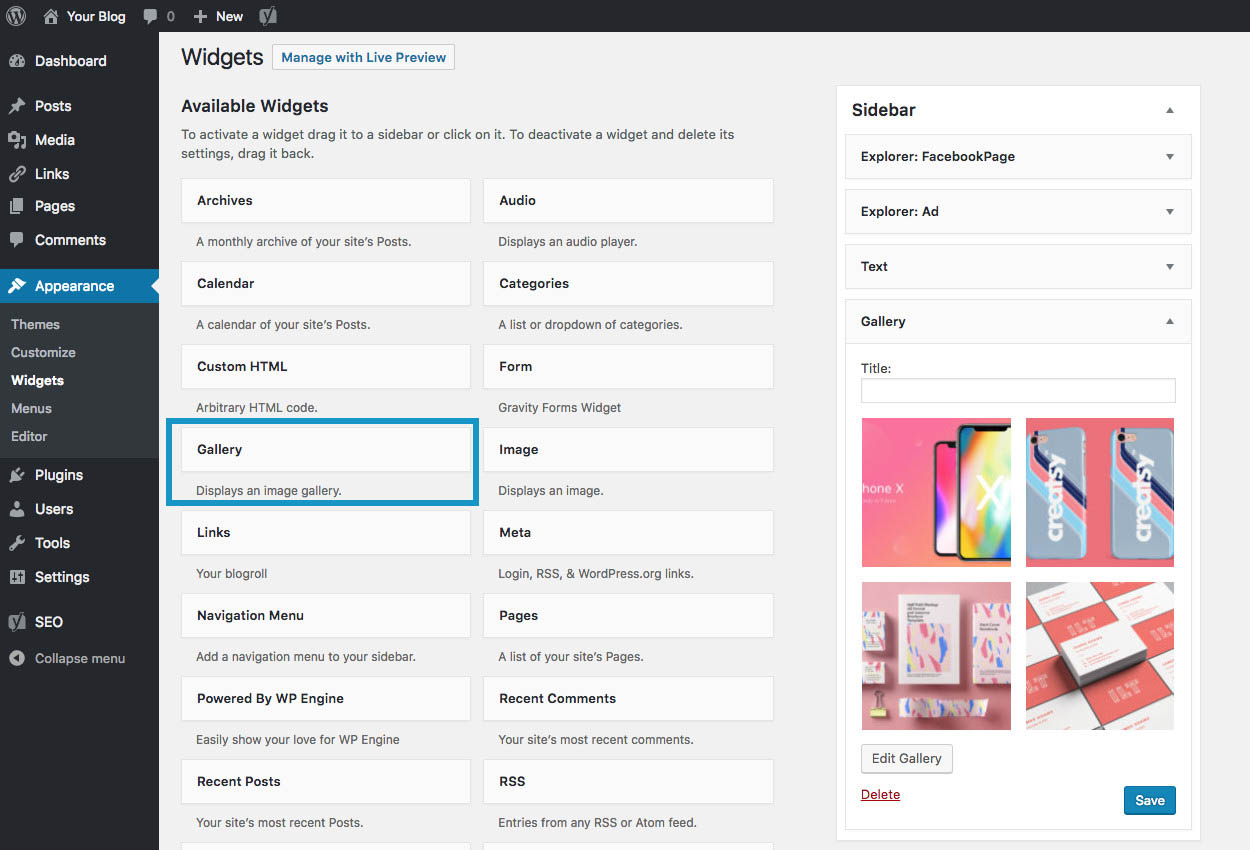Select the Recent Posts available widget

click(x=326, y=782)
